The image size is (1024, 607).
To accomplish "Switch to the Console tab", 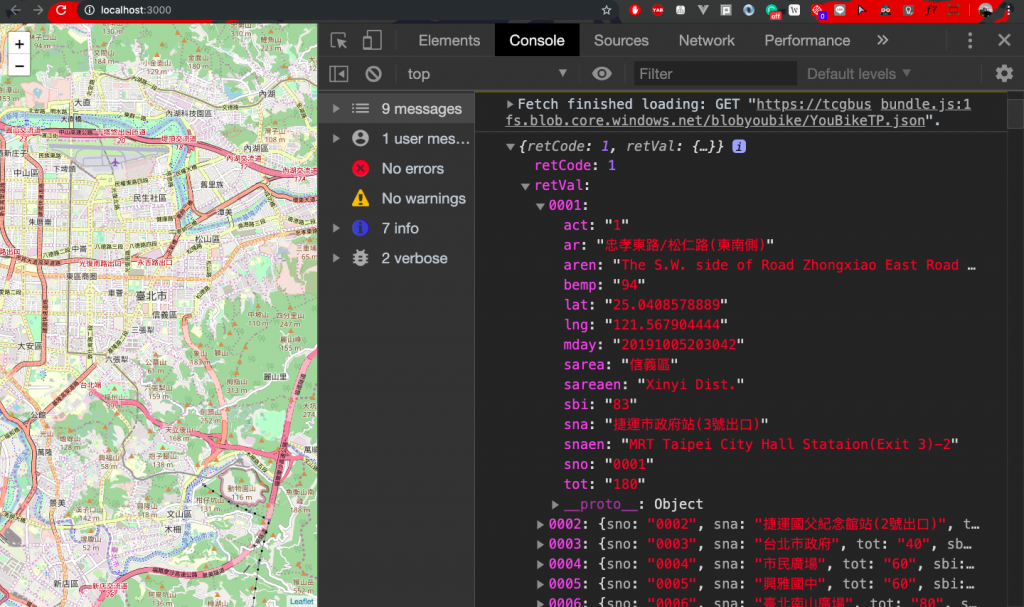I will (537, 41).
